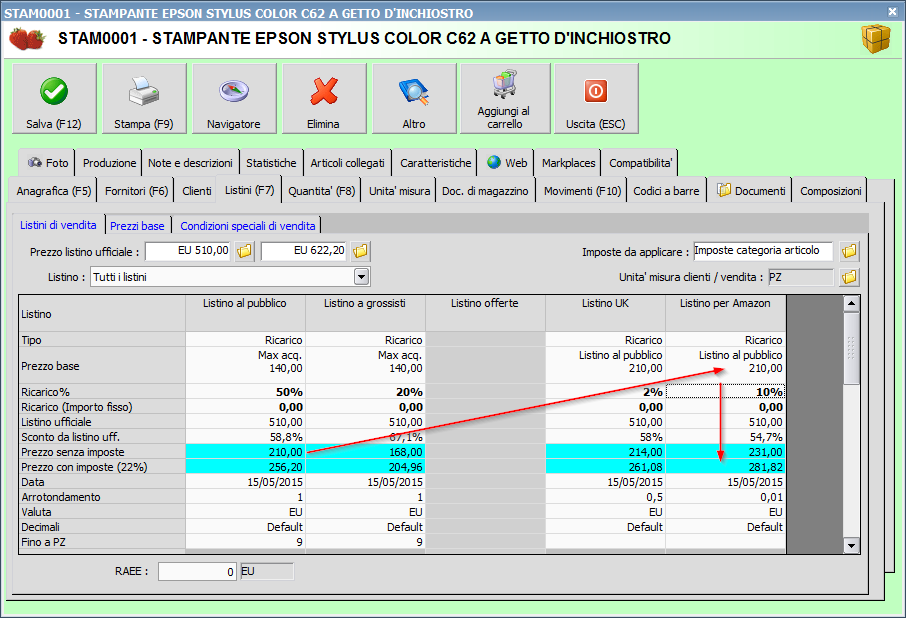The height and width of the screenshot is (618, 906).
Task: Click the Imposte da applicare field
Action: (763, 251)
